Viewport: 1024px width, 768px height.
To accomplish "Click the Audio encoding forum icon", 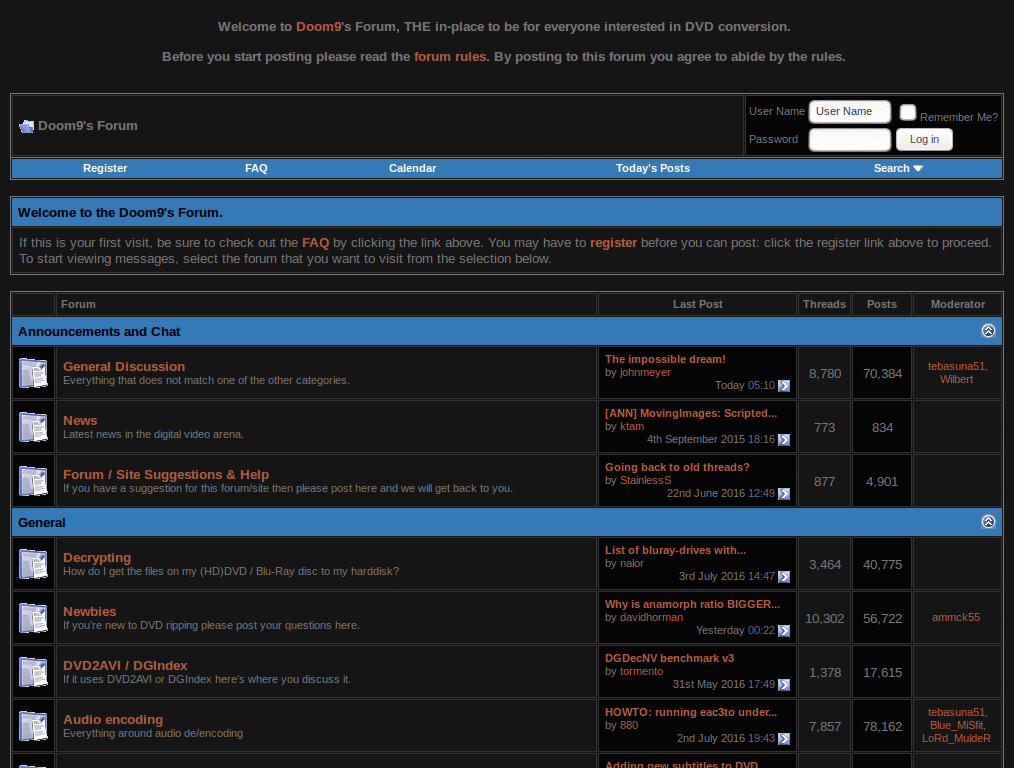I will 33,725.
